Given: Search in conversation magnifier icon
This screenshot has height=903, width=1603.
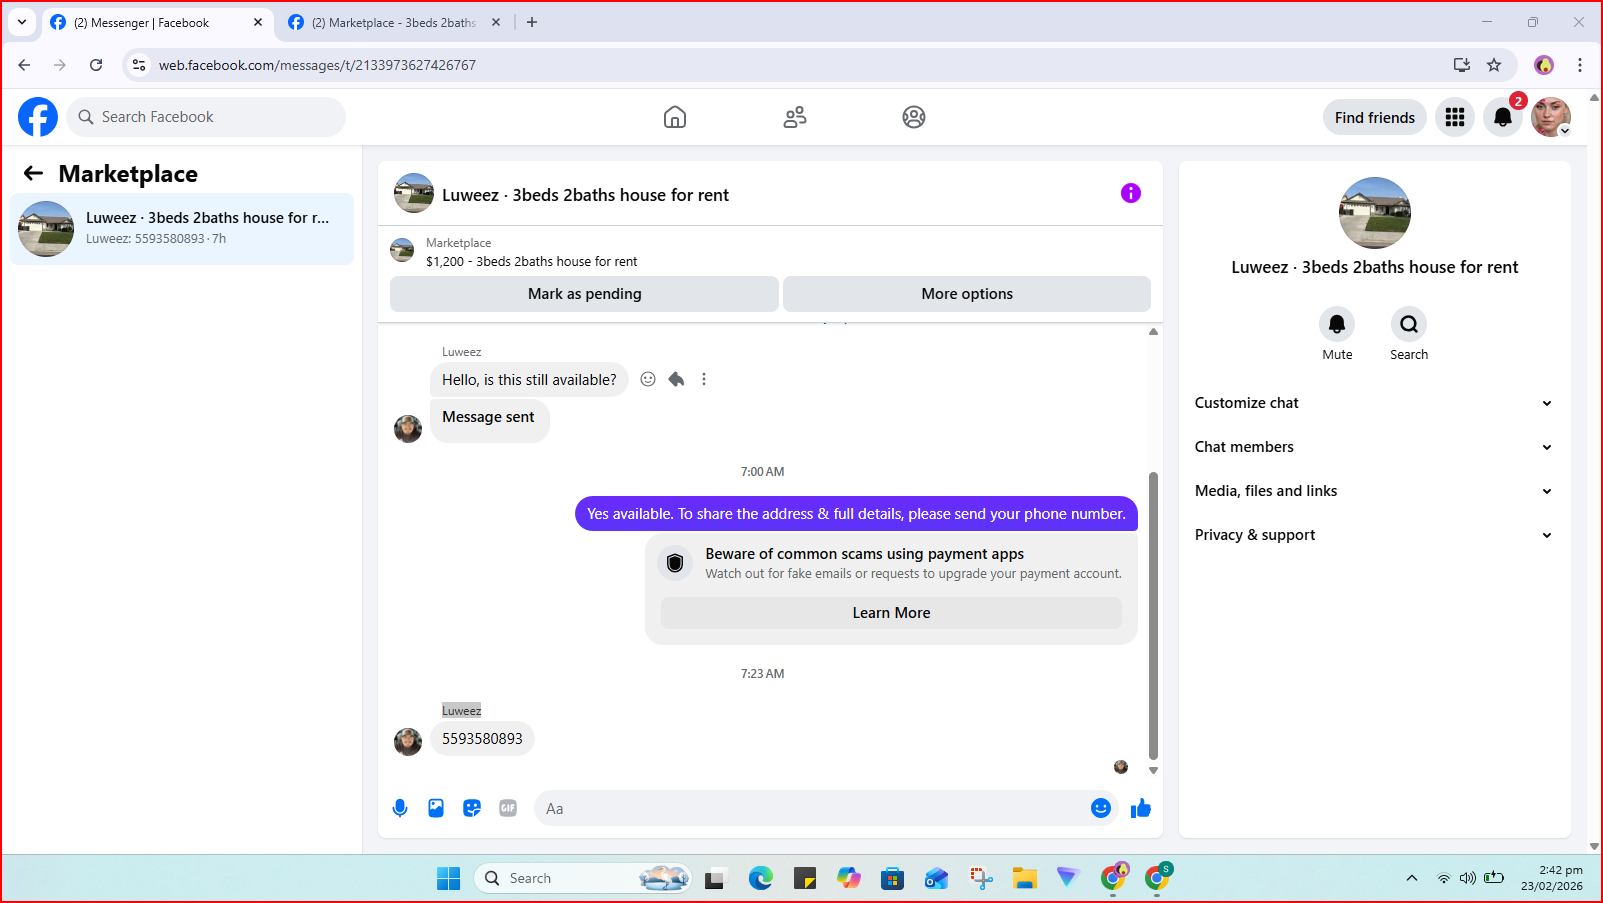Looking at the screenshot, I should (1409, 324).
